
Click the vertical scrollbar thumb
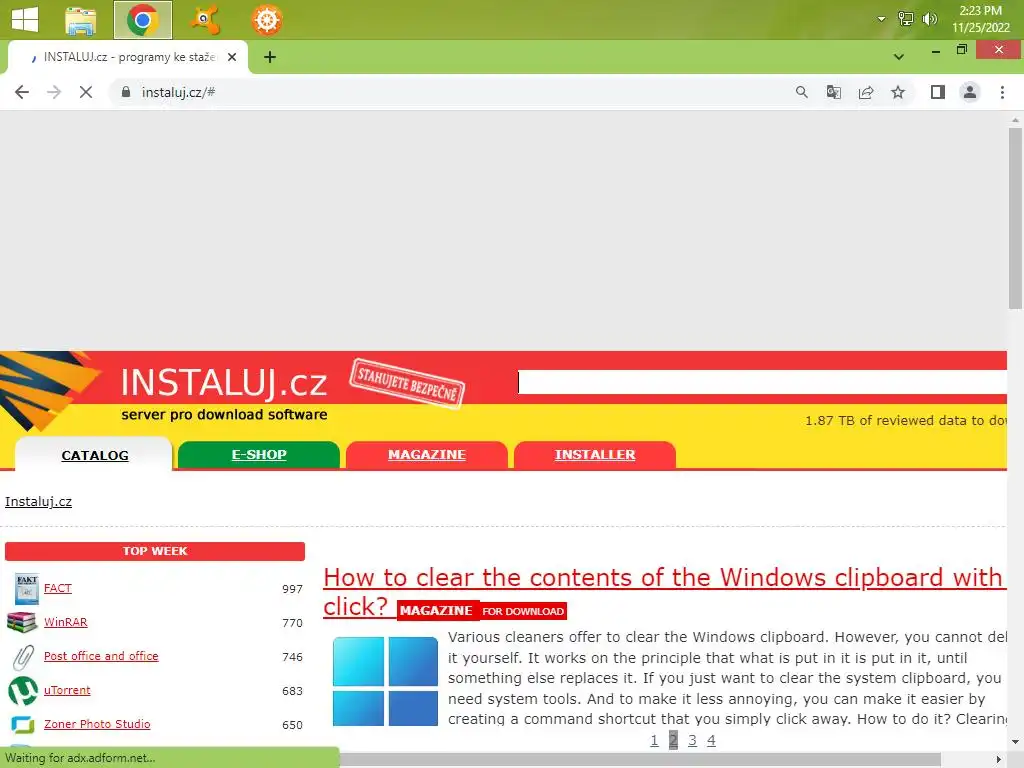click(x=1015, y=218)
